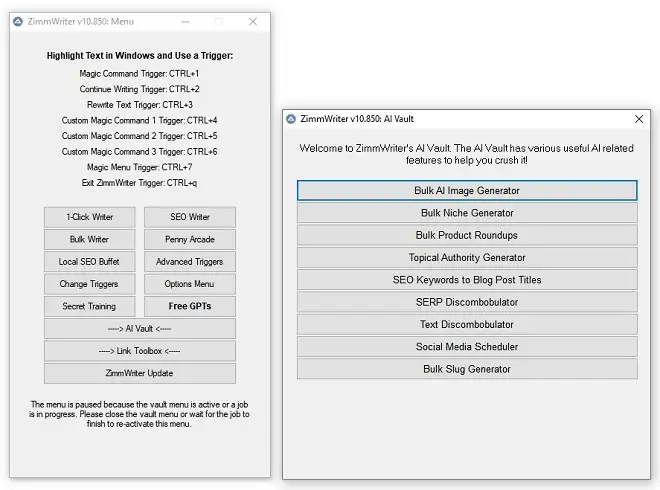Open Advanced Triggers
Image resolution: width=660 pixels, height=490 pixels.
coord(190,261)
